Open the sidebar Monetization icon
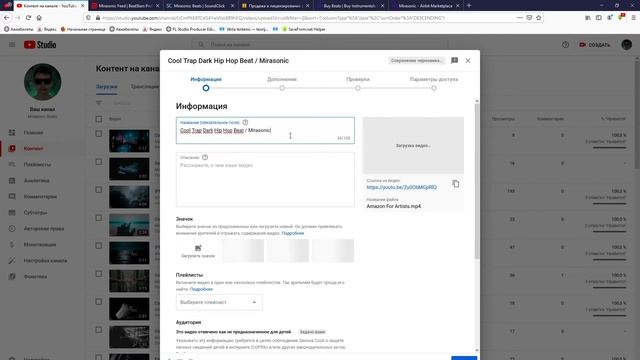Screen dimensions: 640x360 [12, 244]
